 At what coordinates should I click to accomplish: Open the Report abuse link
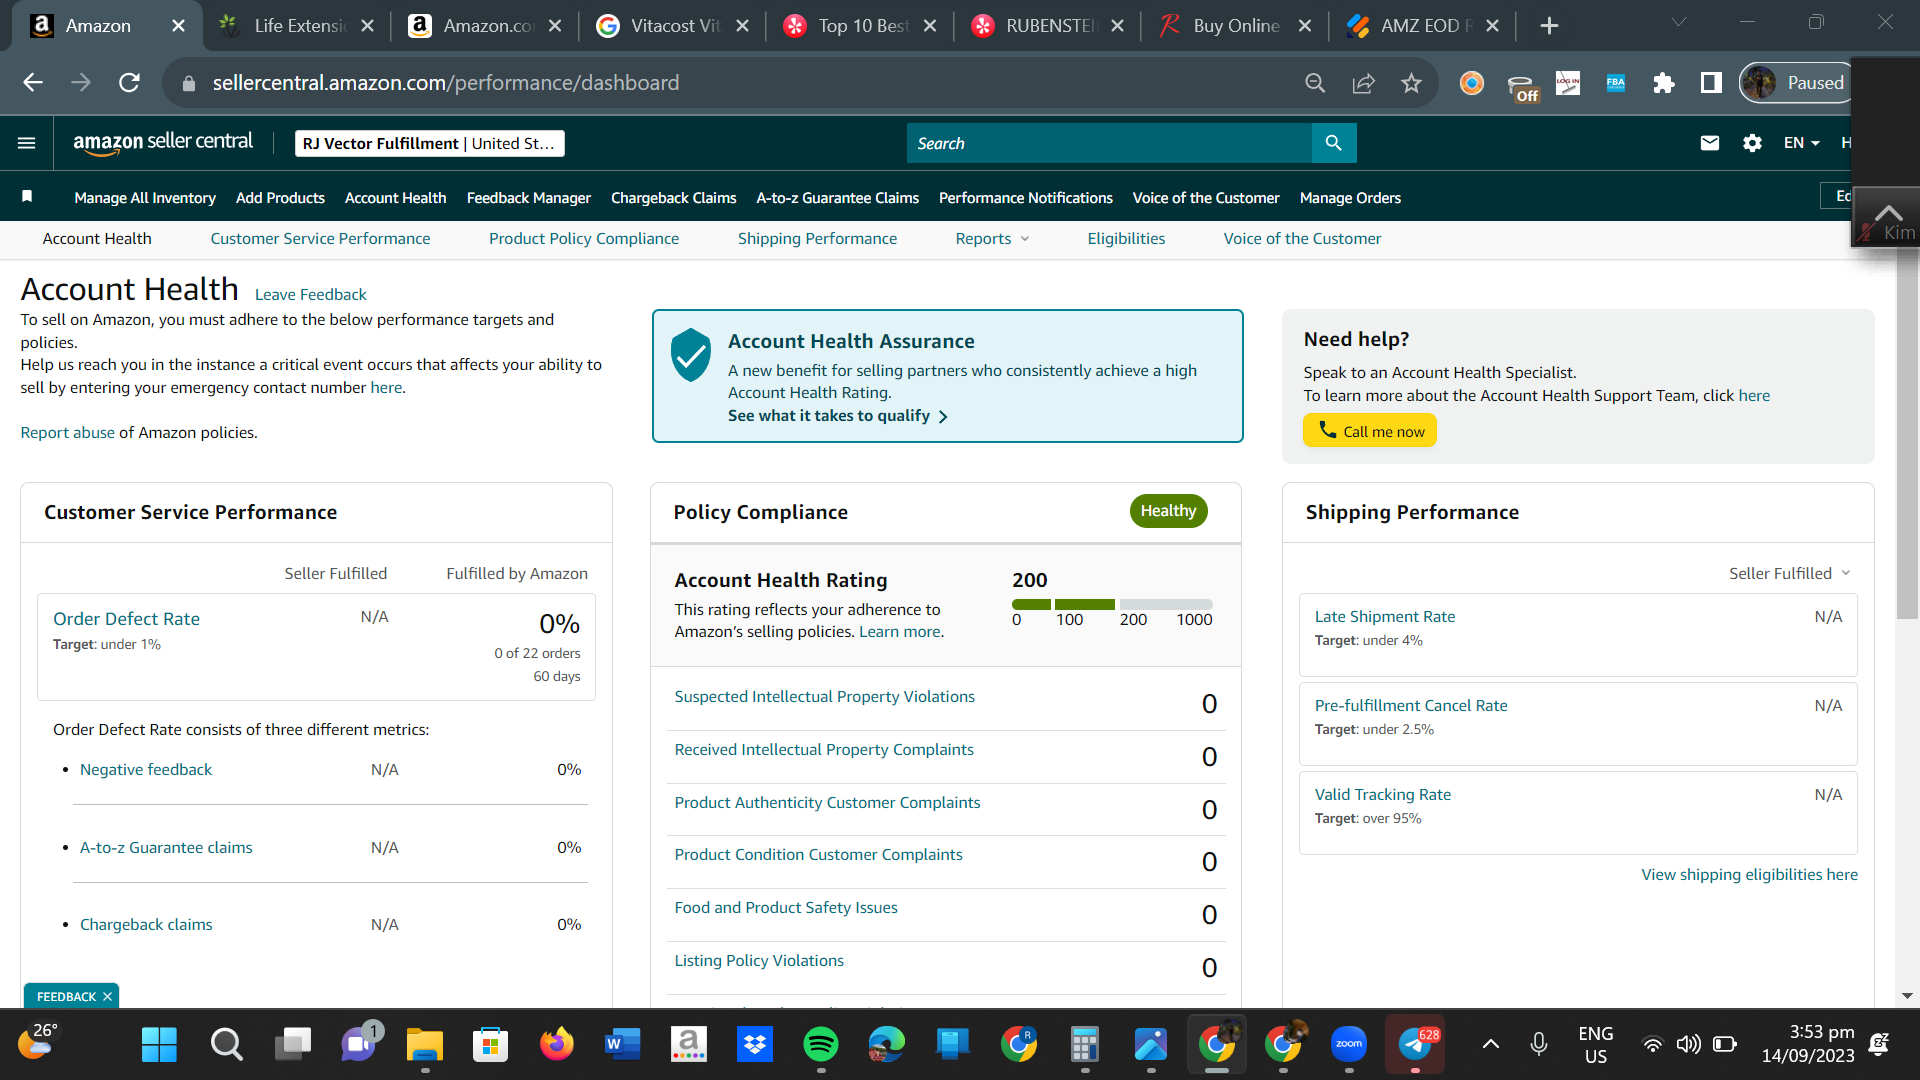[x=68, y=432]
